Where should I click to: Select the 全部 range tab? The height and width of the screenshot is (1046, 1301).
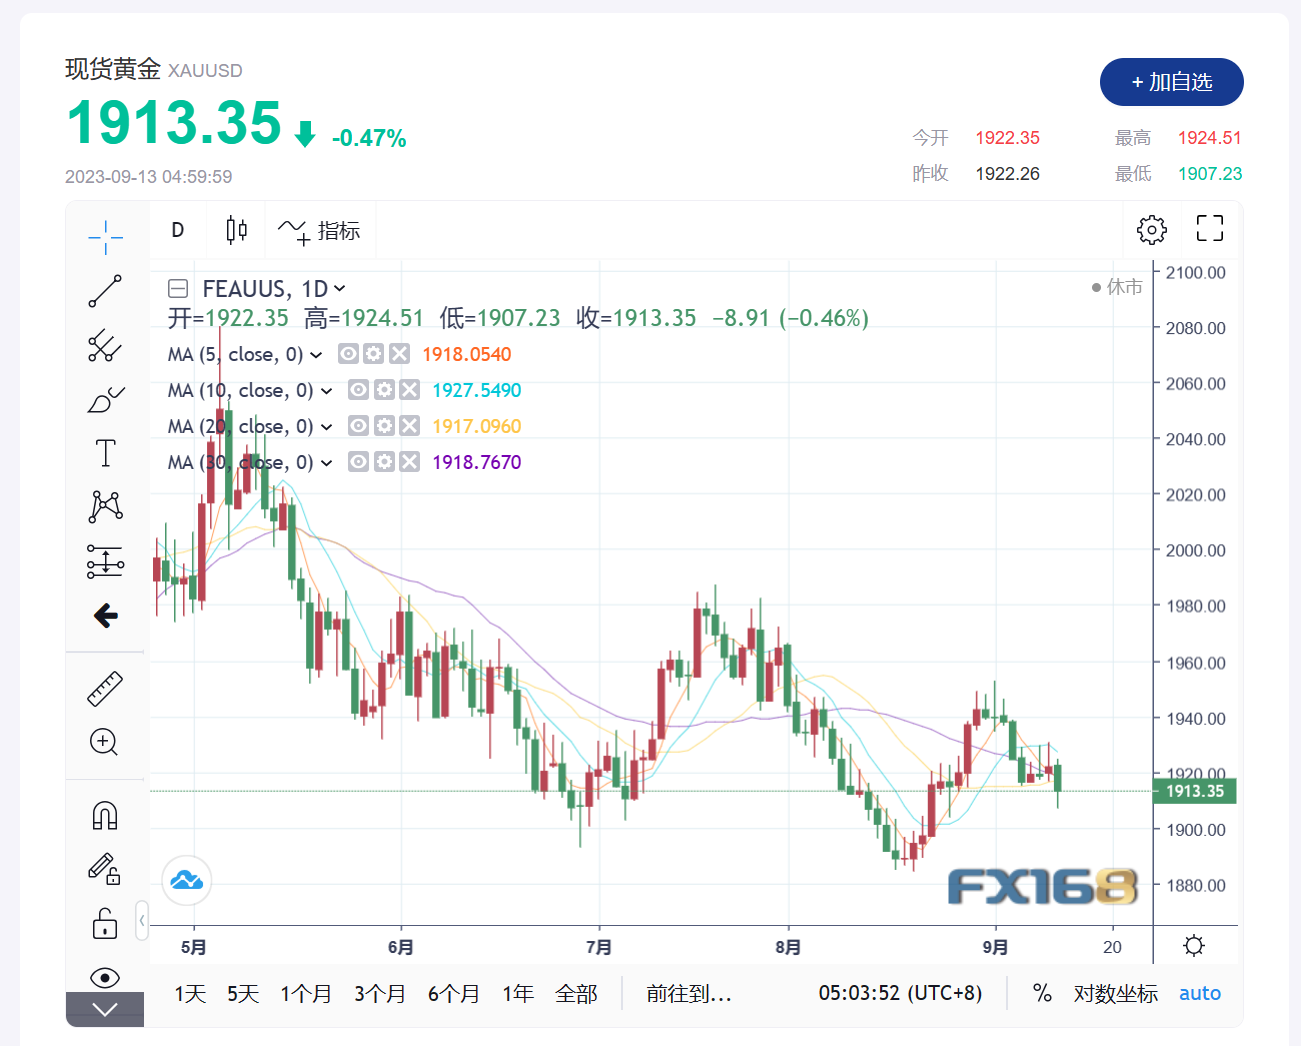[x=577, y=993]
